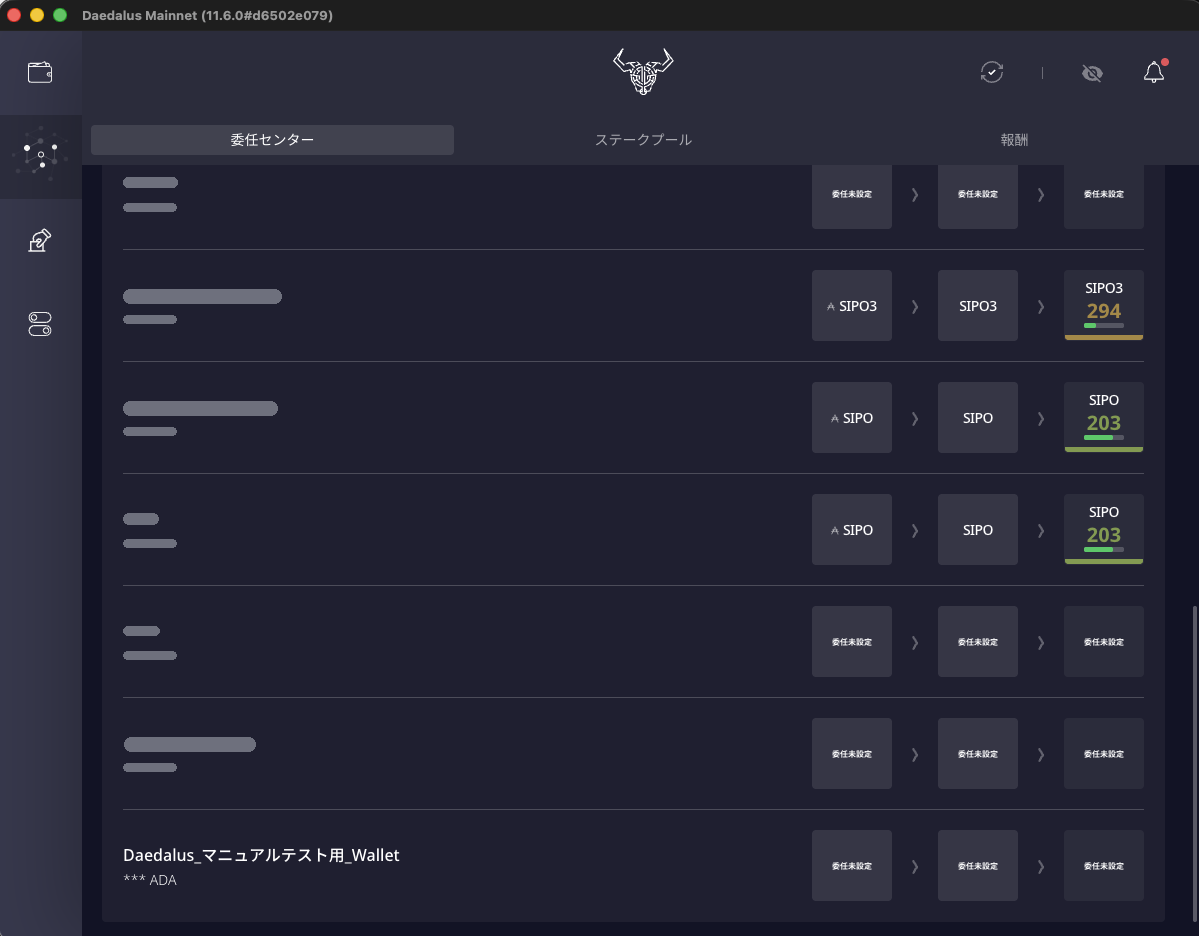Toggle discreet mode with the crossed-eye icon
The height and width of the screenshot is (936, 1199).
[1092, 73]
